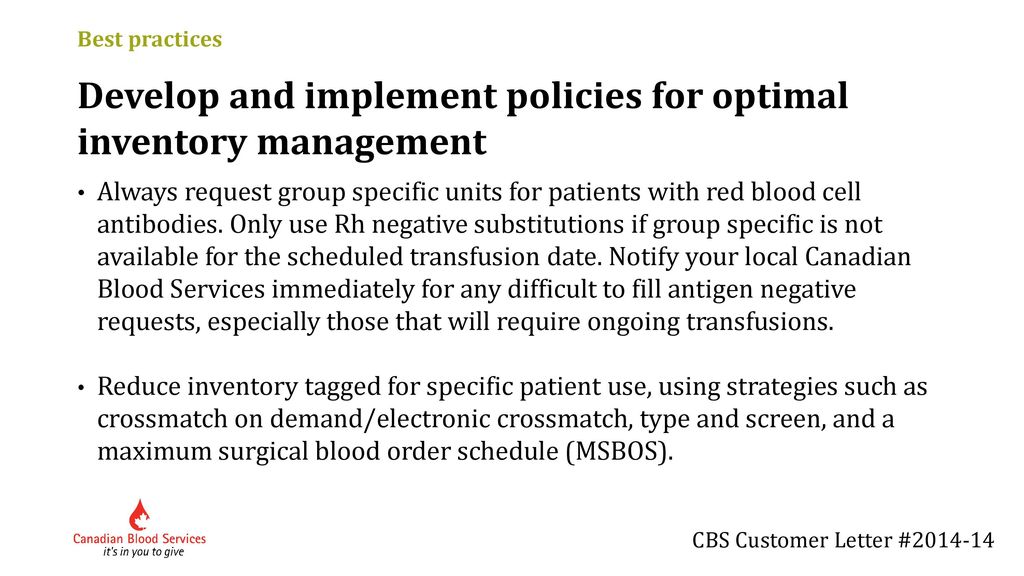The height and width of the screenshot is (576, 1024).
Task: Click 'maximum surgical blood order schedule' text
Action: (328, 452)
